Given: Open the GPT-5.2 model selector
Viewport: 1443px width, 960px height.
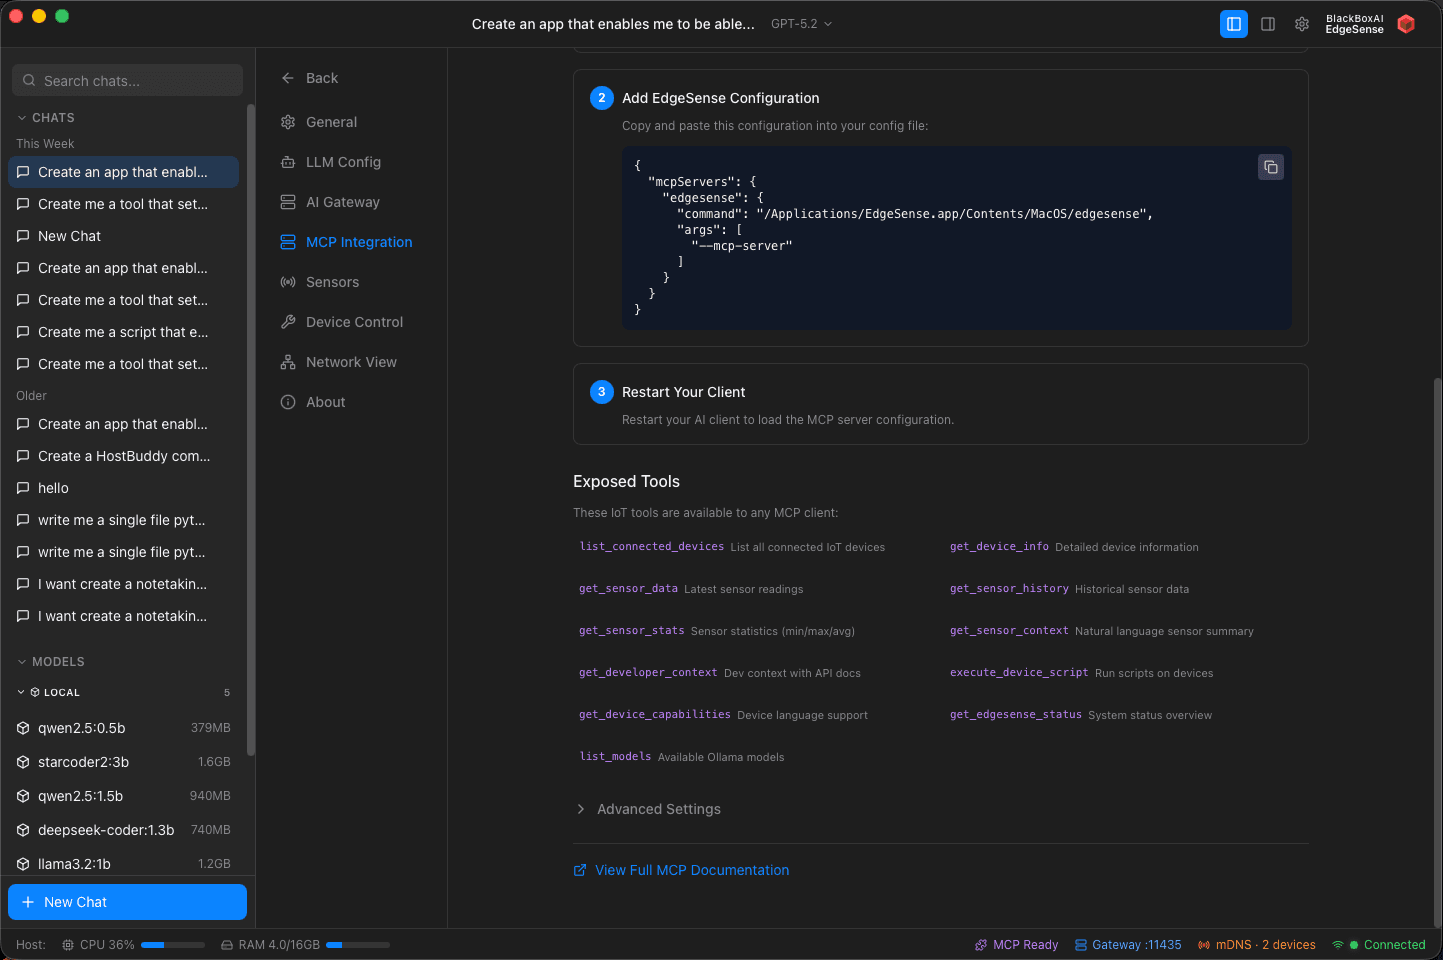Looking at the screenshot, I should [x=800, y=23].
